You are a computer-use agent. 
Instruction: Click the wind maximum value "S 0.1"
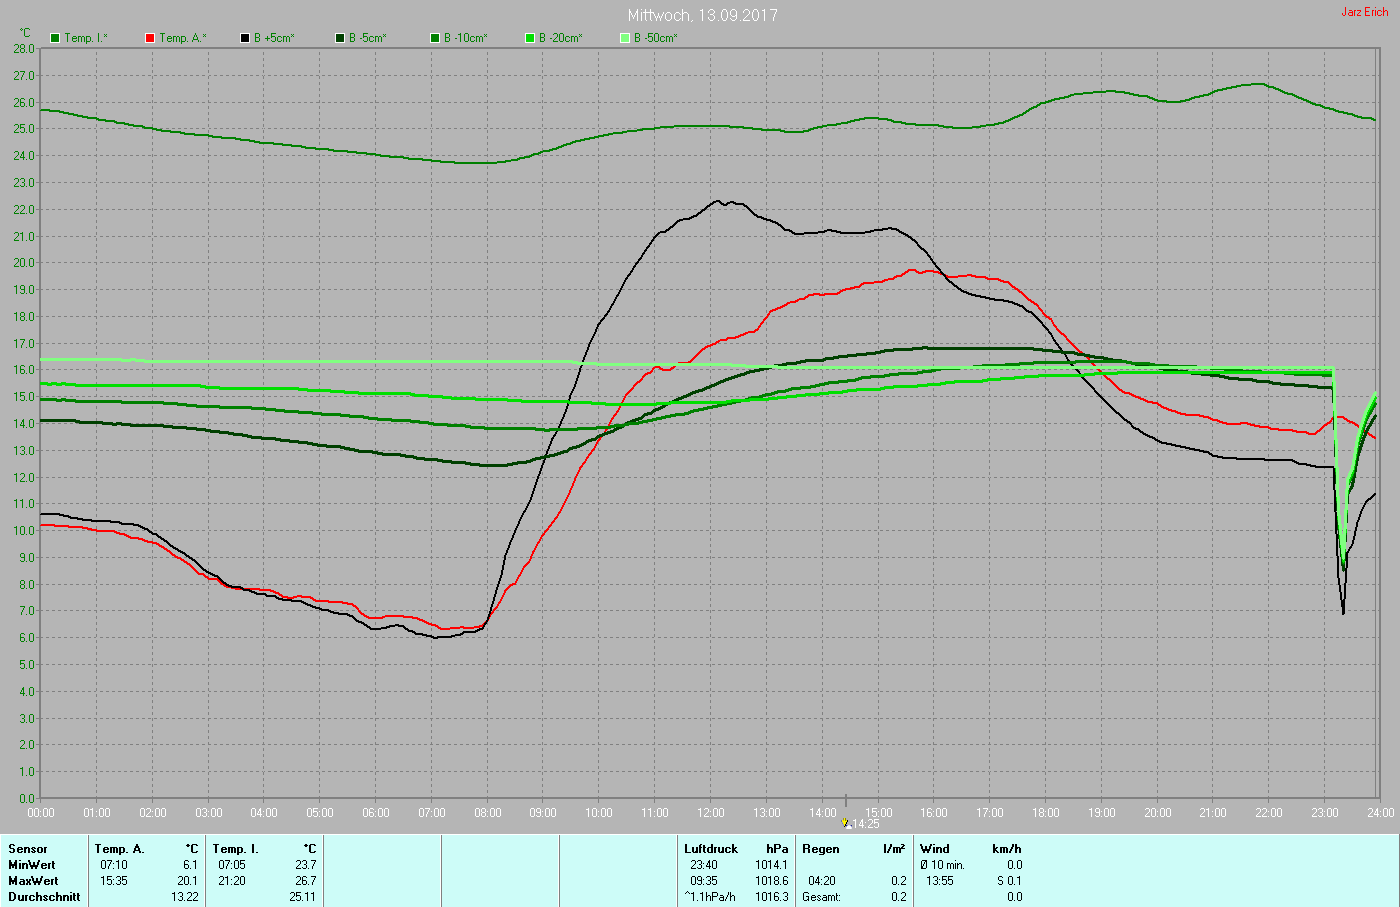(1009, 881)
